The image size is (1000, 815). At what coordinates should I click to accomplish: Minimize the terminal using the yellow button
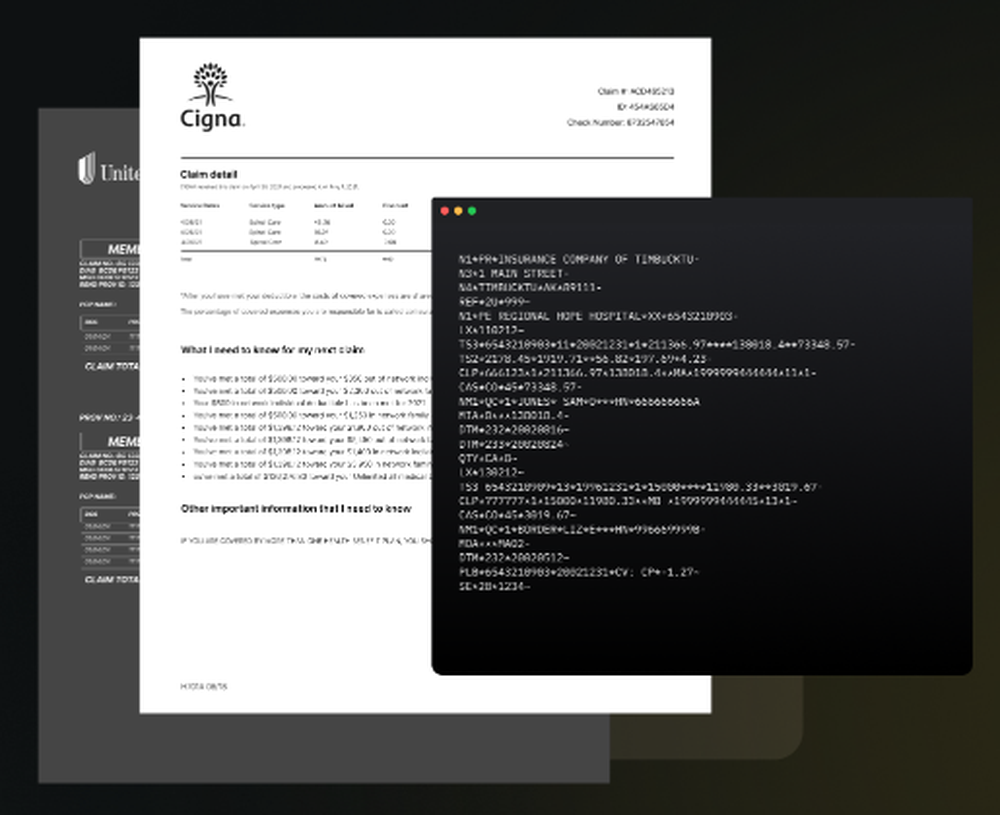click(x=458, y=211)
